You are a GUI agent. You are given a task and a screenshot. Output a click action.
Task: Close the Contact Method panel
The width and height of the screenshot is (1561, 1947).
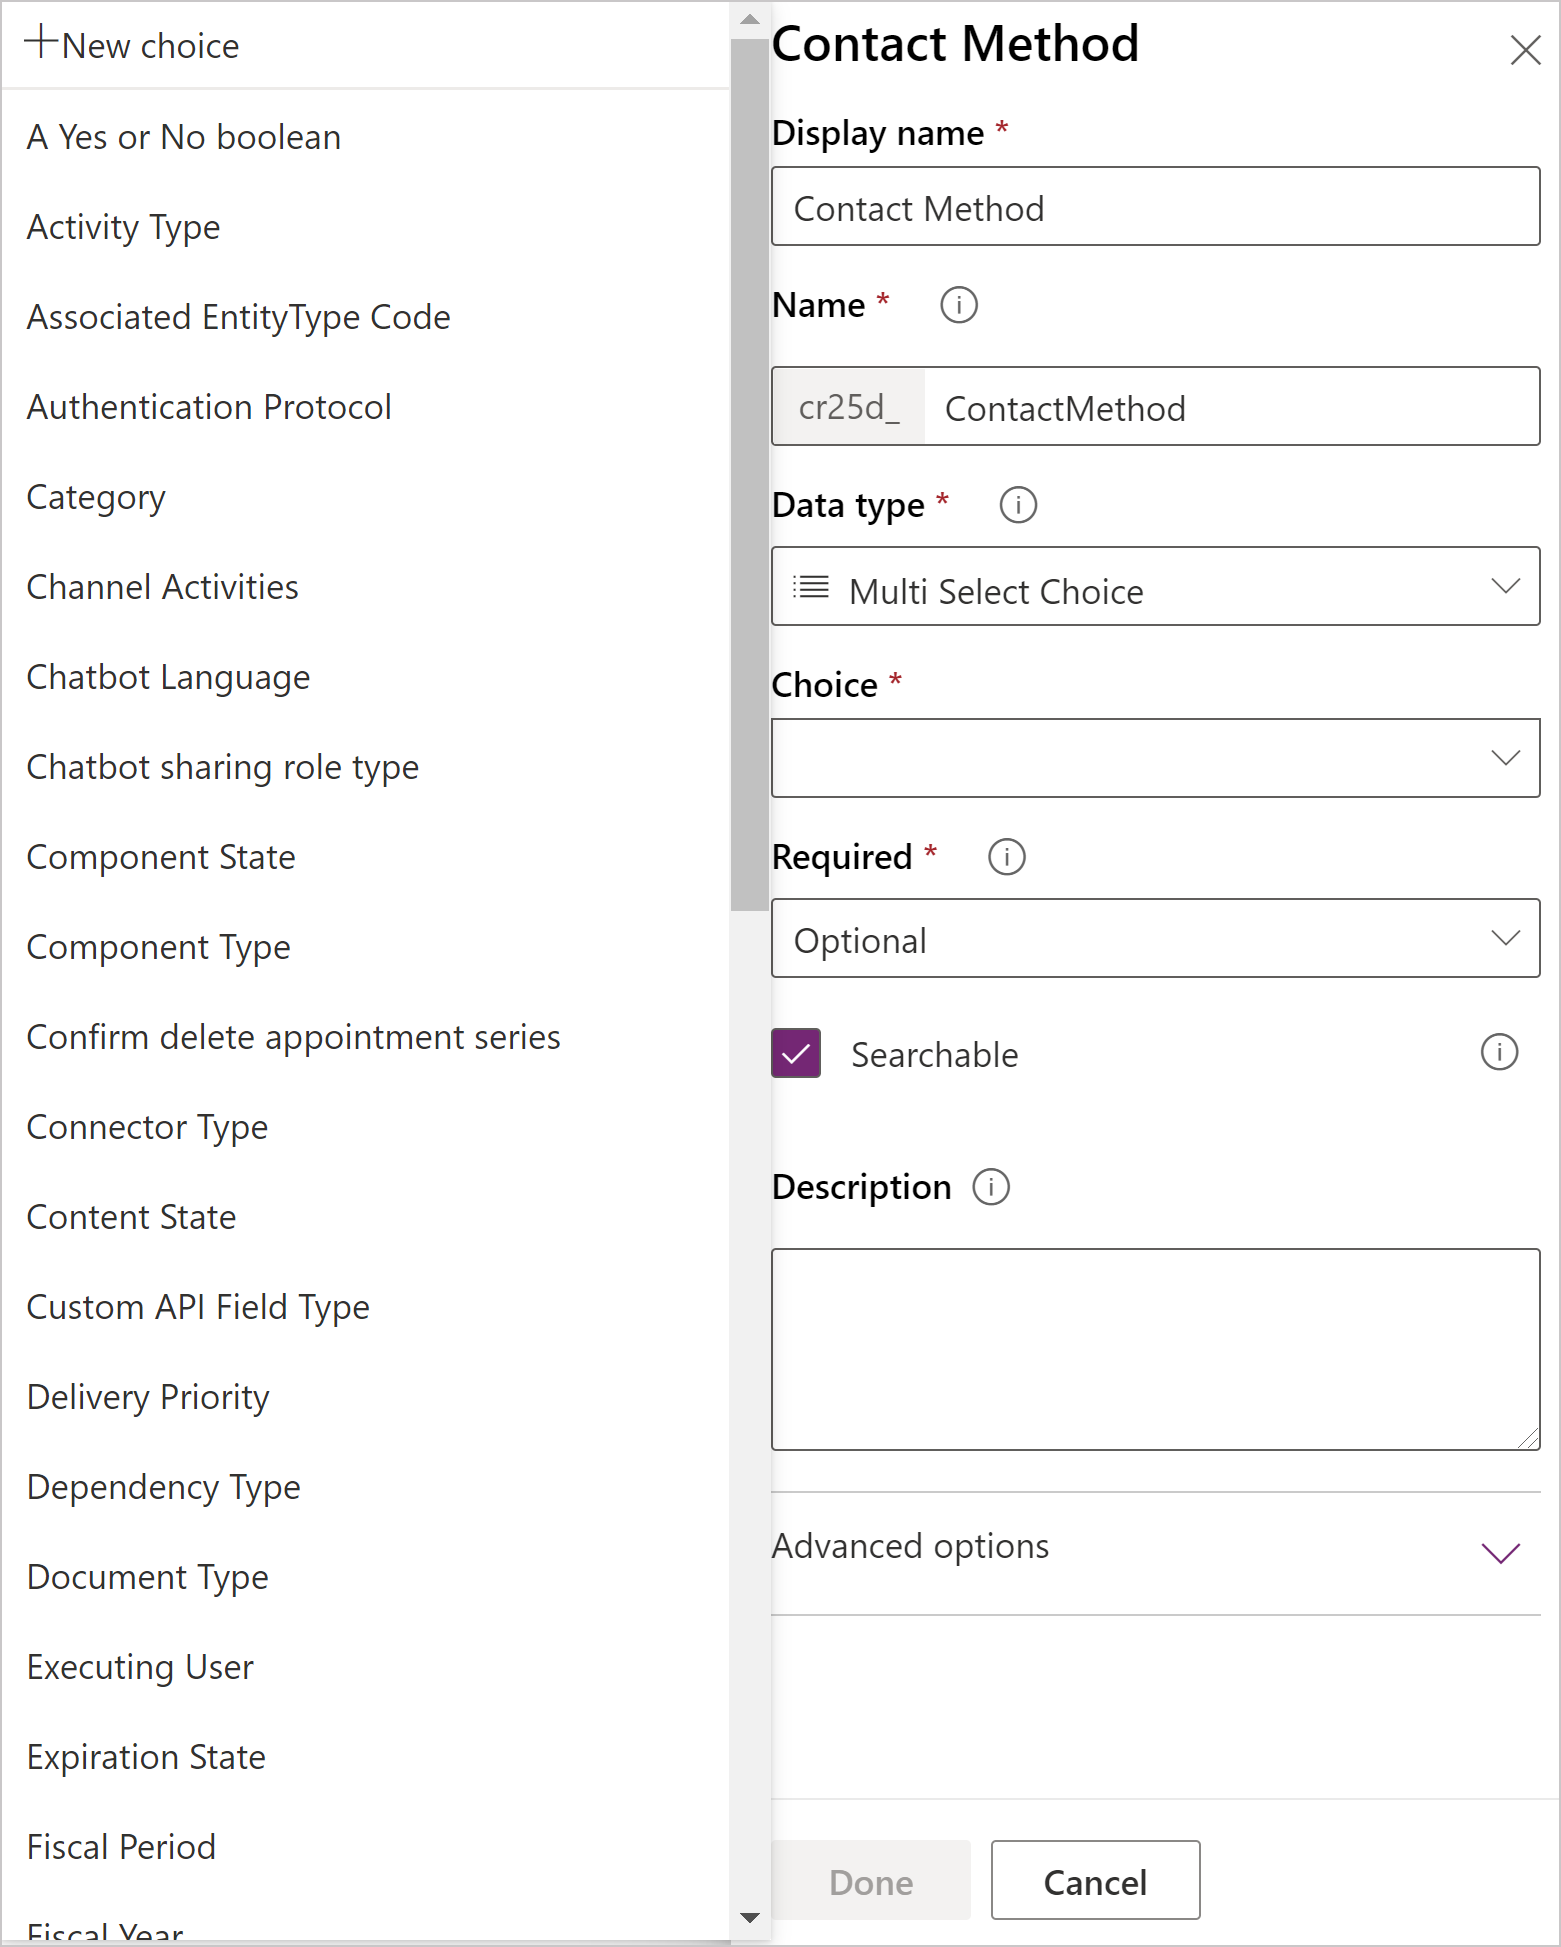1525,50
